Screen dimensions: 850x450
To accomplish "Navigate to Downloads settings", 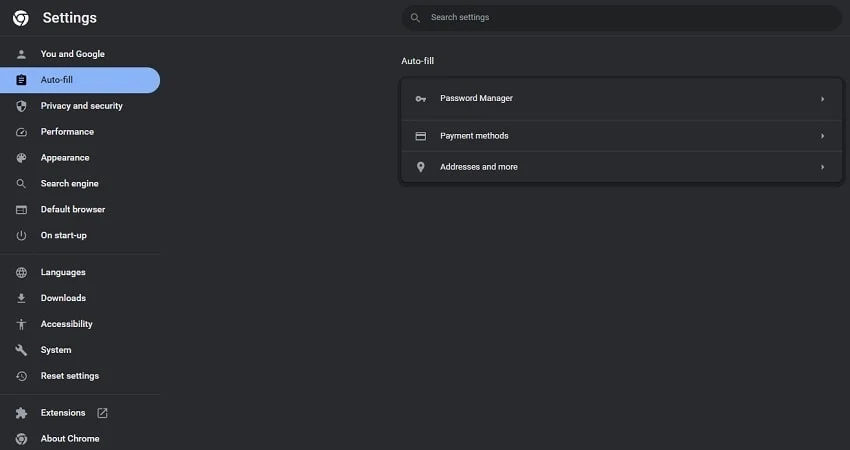I will point(63,299).
